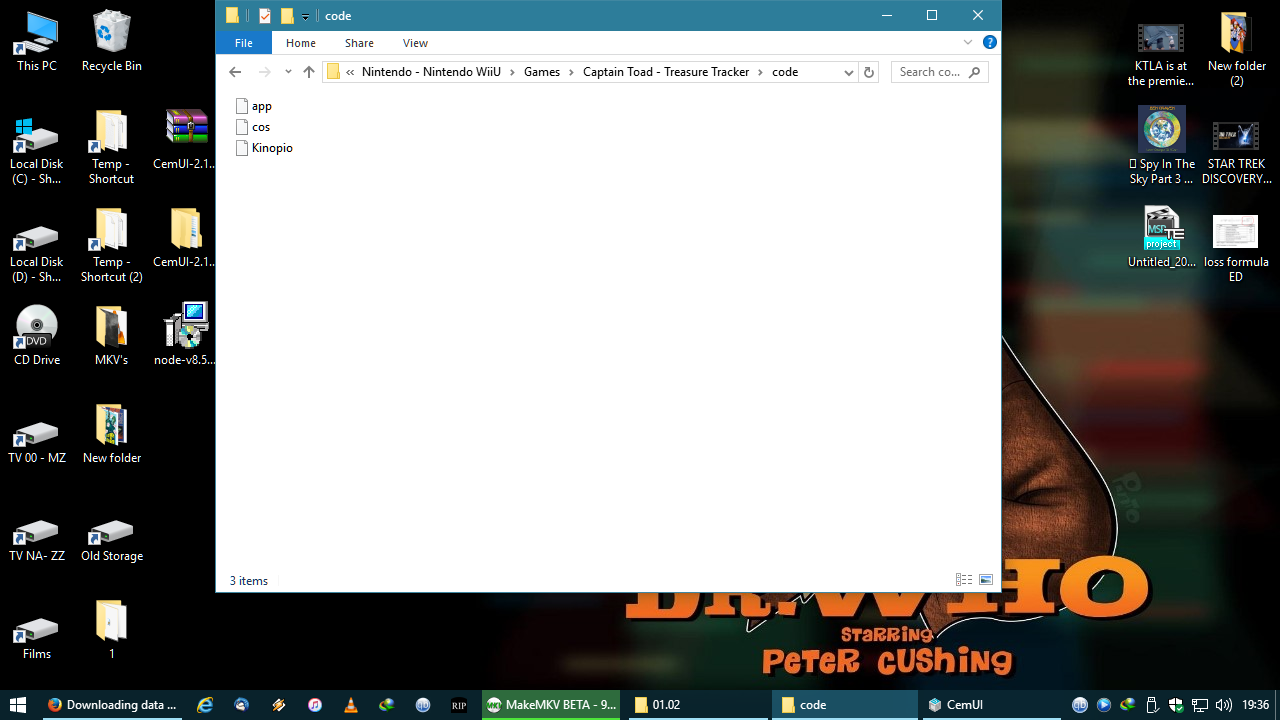The height and width of the screenshot is (720, 1280).
Task: Open iTunes from the taskbar
Action: point(314,705)
